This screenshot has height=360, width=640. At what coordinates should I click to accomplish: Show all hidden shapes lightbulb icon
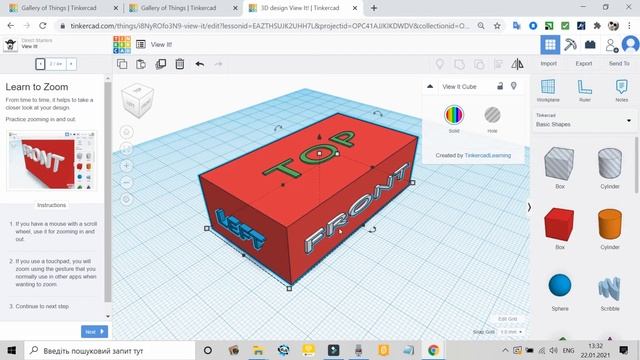point(440,64)
